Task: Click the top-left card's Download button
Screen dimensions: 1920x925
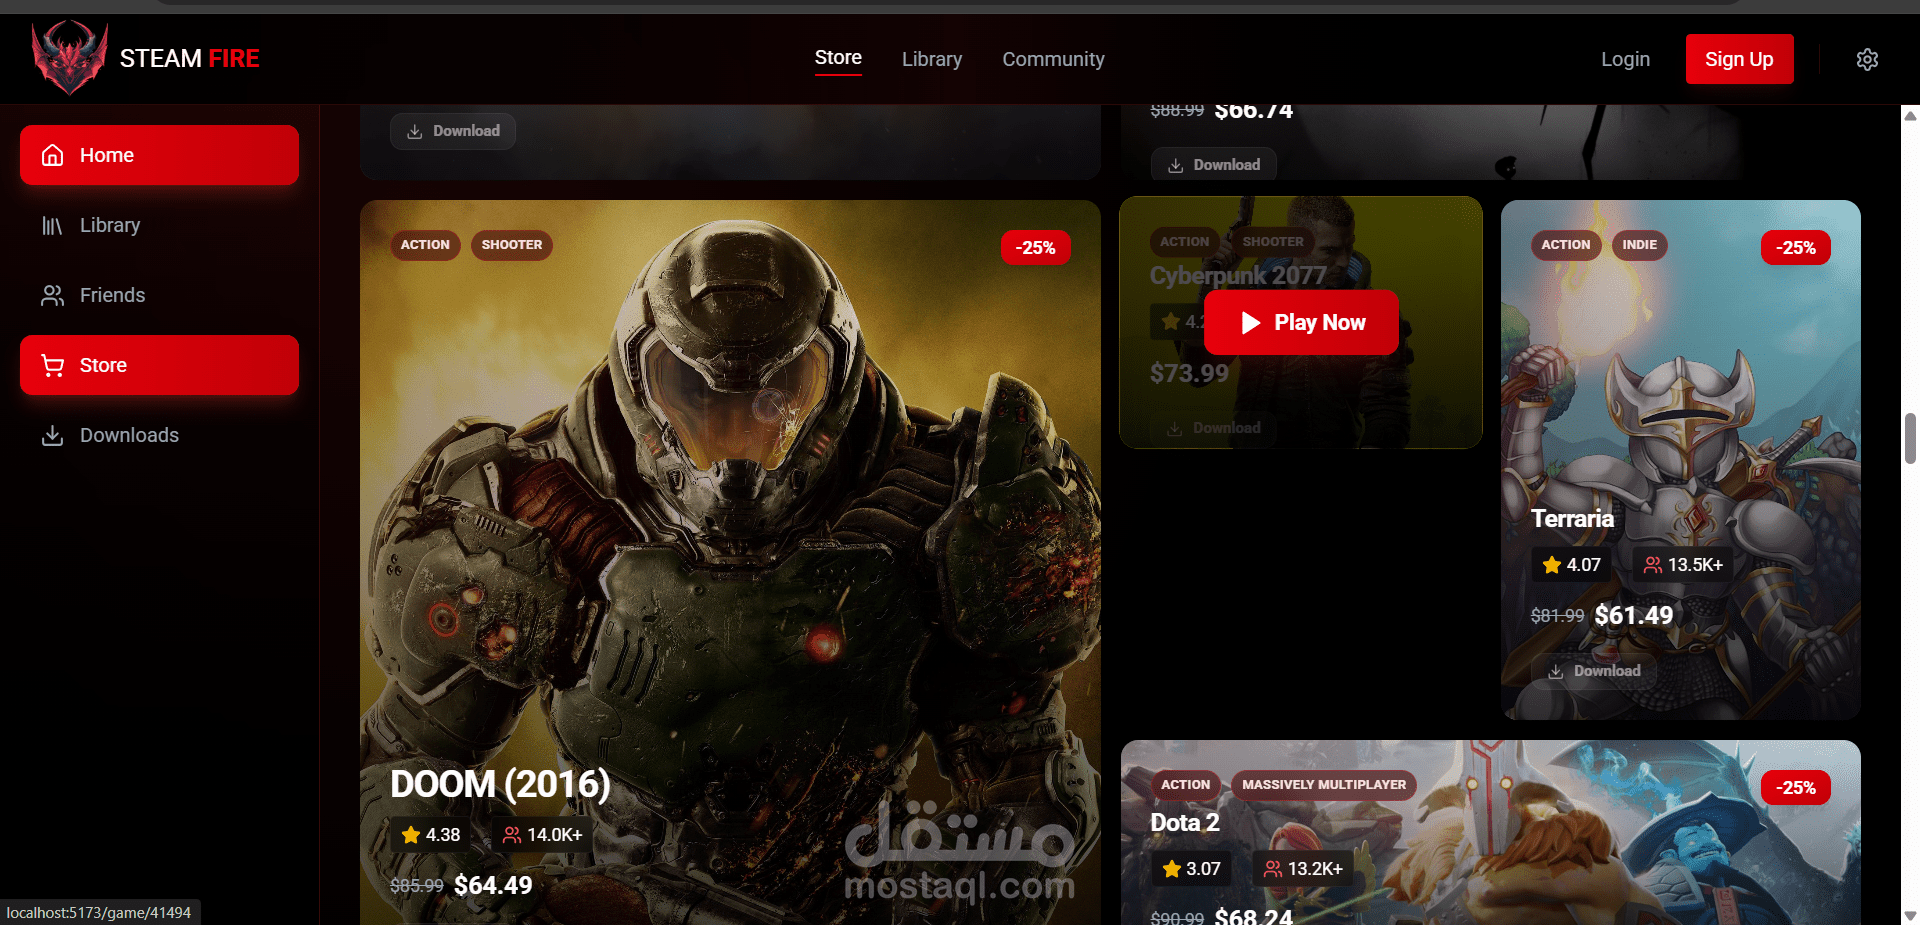Action: click(453, 131)
